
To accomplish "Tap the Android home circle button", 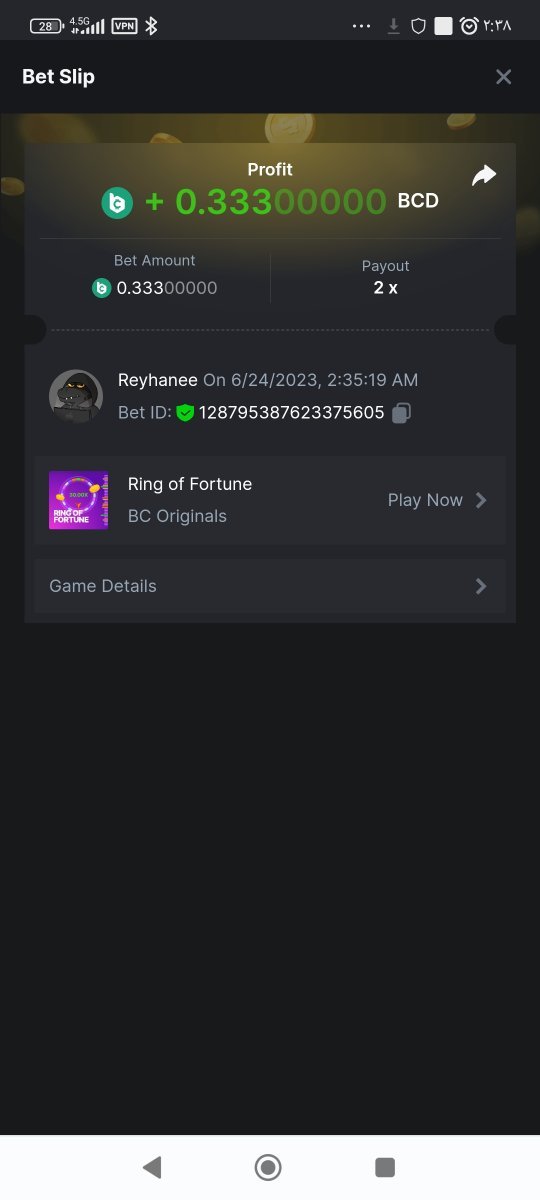I will tap(268, 1167).
